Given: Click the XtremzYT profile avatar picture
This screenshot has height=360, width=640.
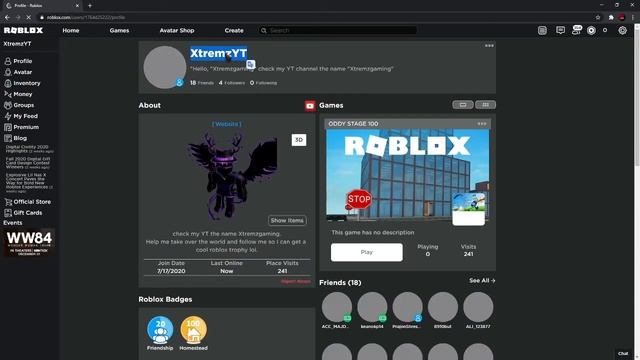Looking at the screenshot, I should click(164, 67).
